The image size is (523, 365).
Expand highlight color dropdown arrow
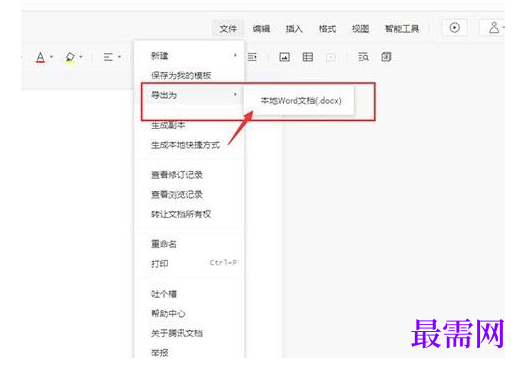point(81,57)
